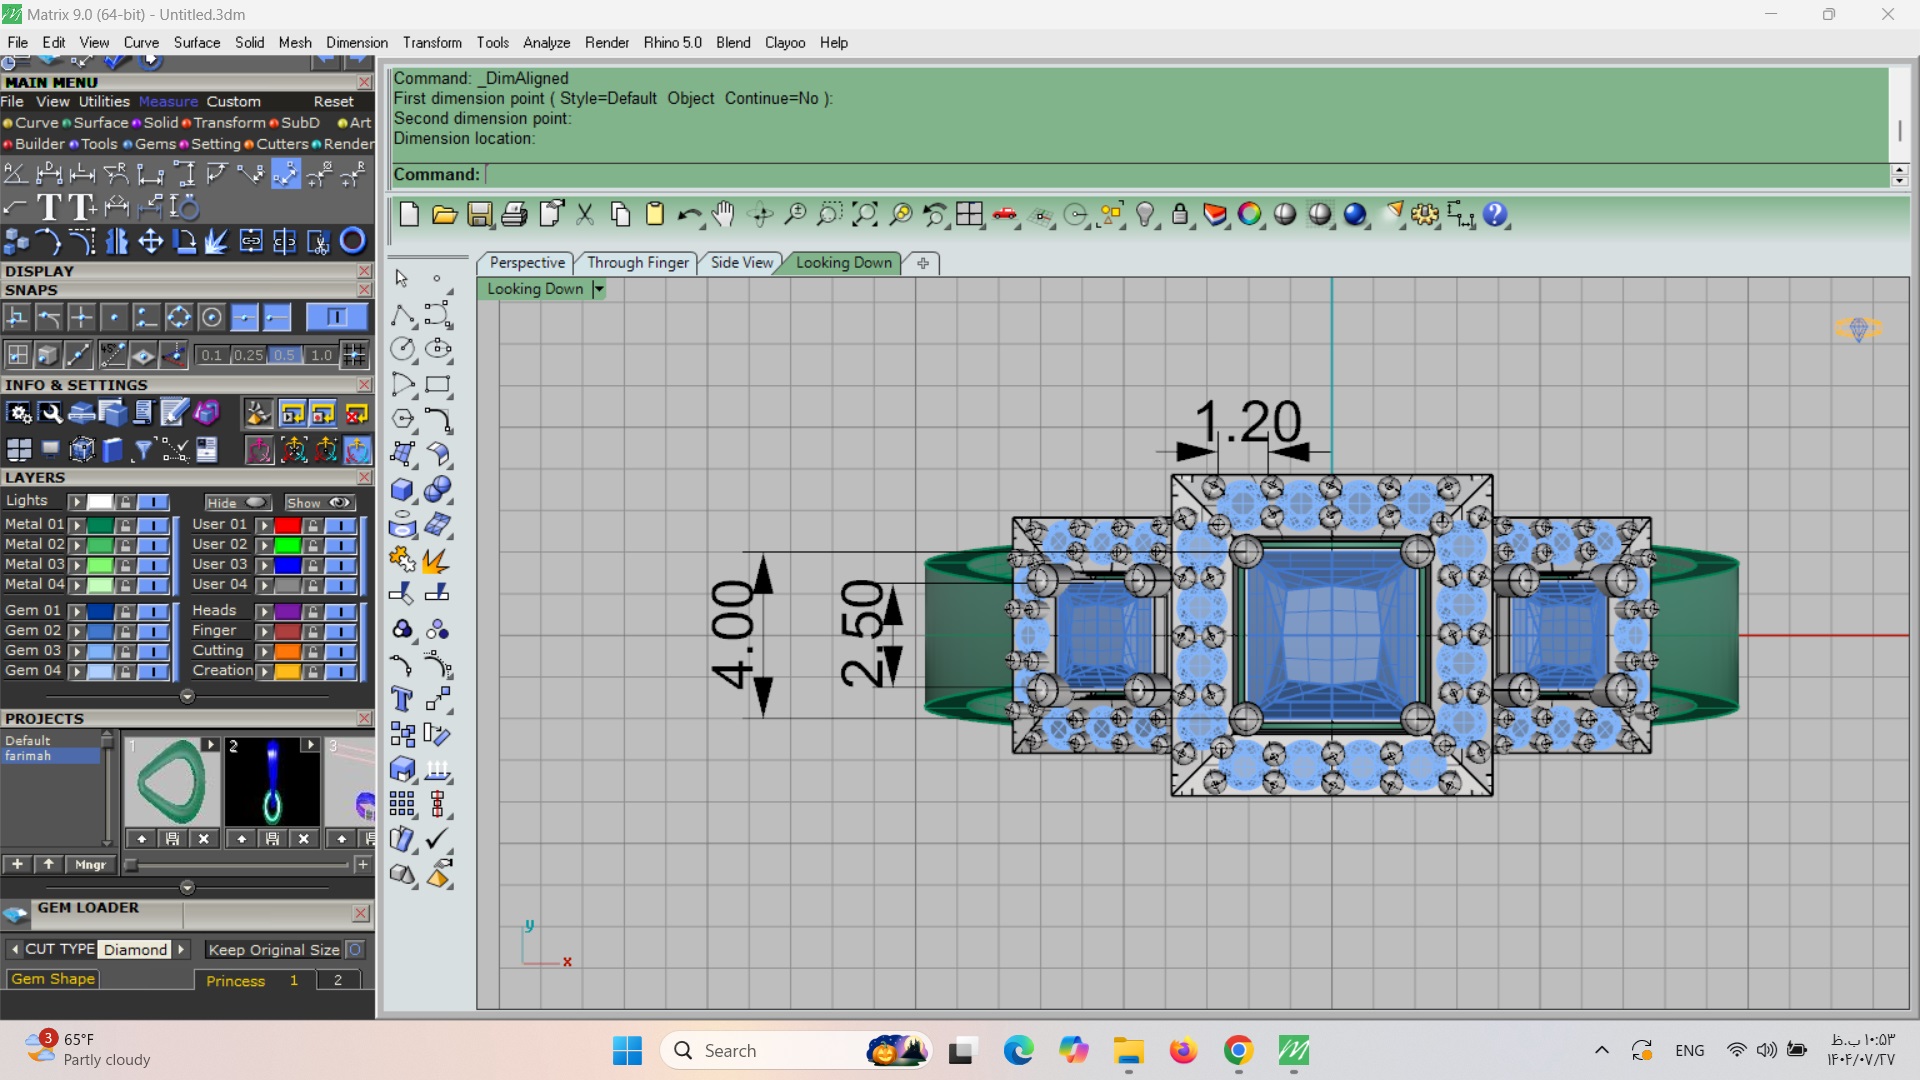The height and width of the screenshot is (1080, 1920).
Task: Open the Transform menu
Action: pos(432,43)
